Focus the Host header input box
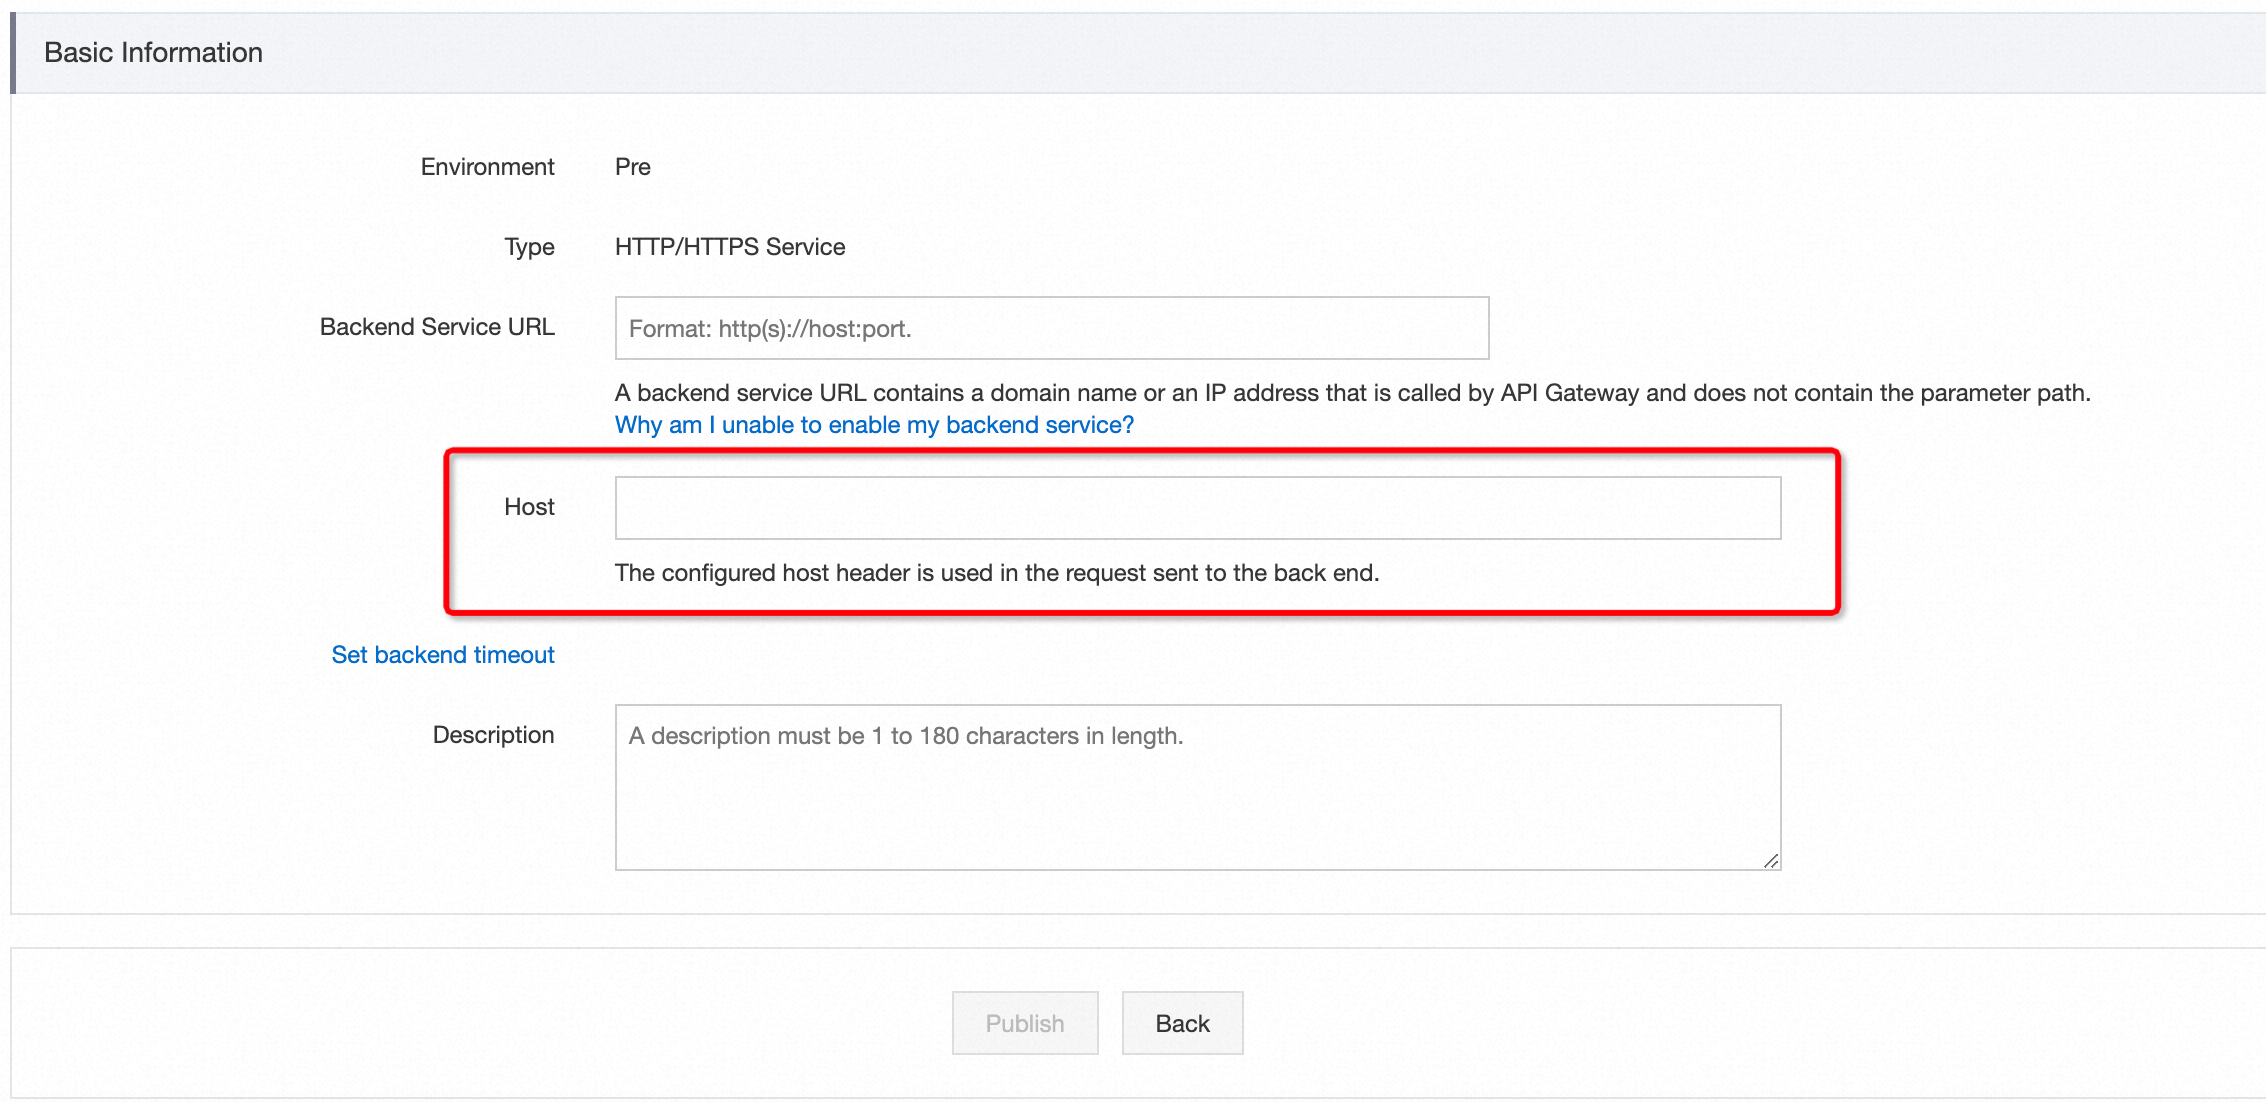Screen dimensions: 2266x1102 click(1197, 508)
